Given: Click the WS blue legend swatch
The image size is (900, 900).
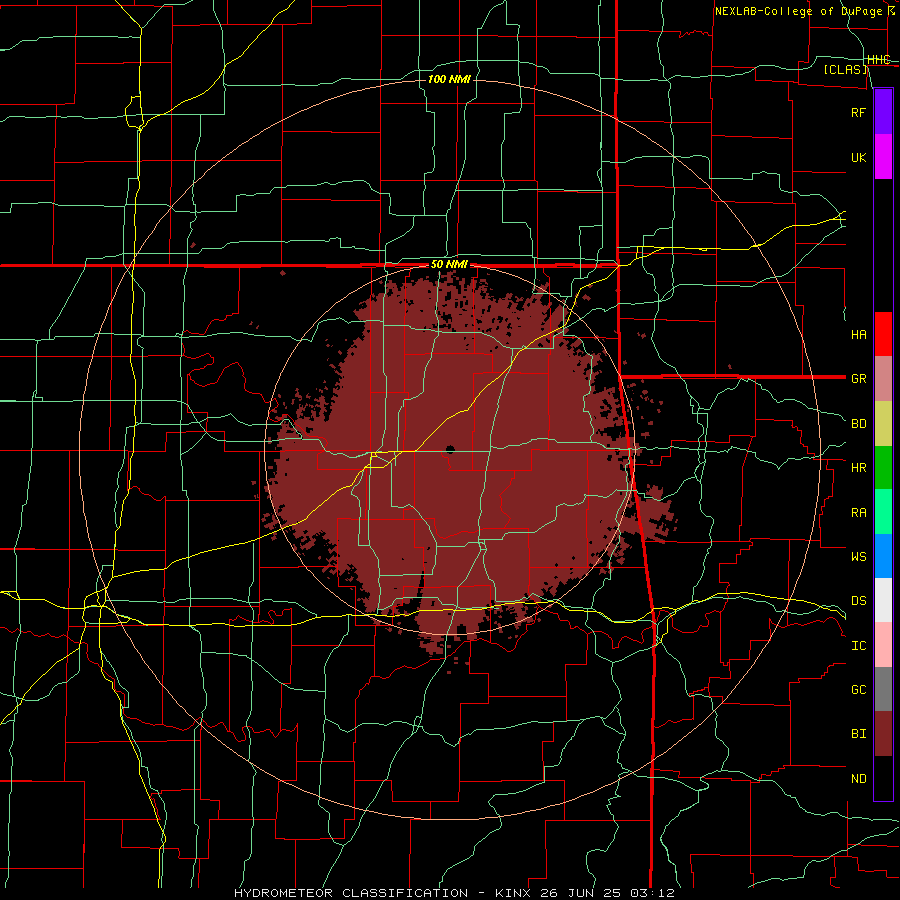Looking at the screenshot, I should click(883, 556).
